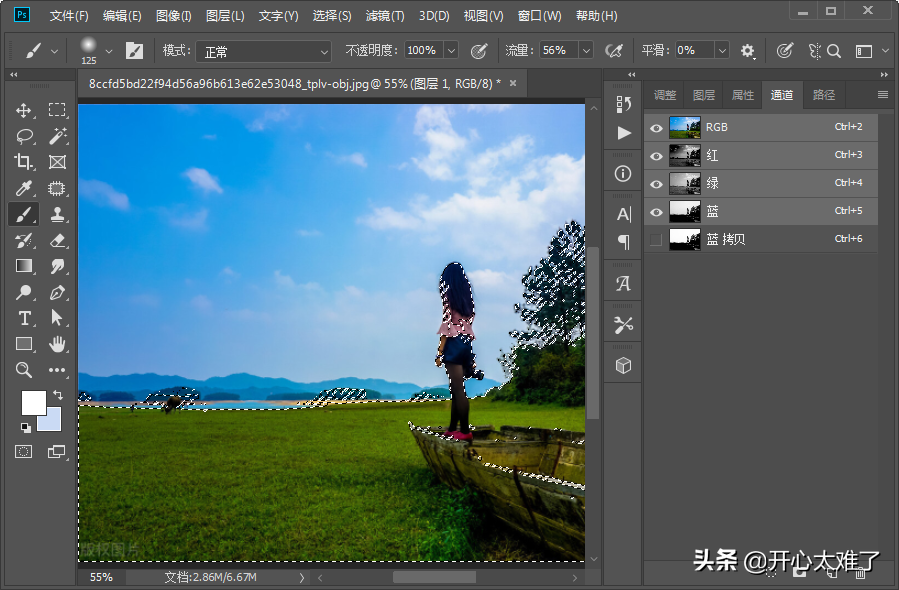Image resolution: width=899 pixels, height=590 pixels.
Task: Open the Paragraph panel icon
Action: 623,242
